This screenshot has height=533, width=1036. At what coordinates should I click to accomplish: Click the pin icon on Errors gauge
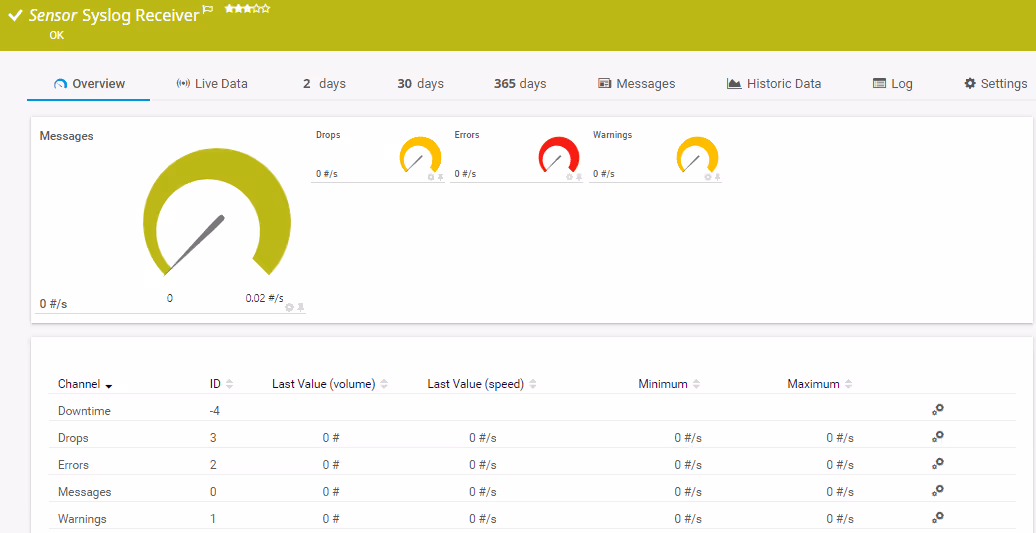(578, 177)
